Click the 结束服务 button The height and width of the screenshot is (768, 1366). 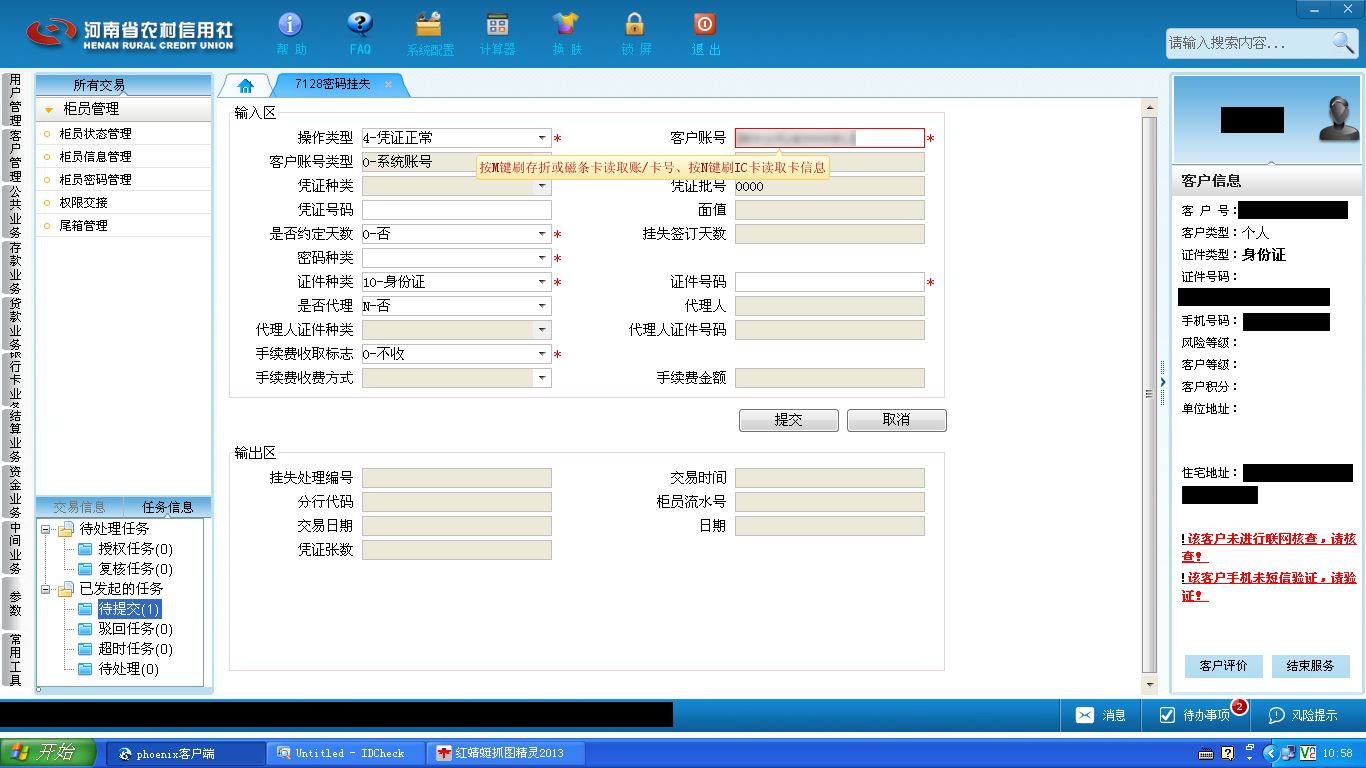tap(1311, 666)
